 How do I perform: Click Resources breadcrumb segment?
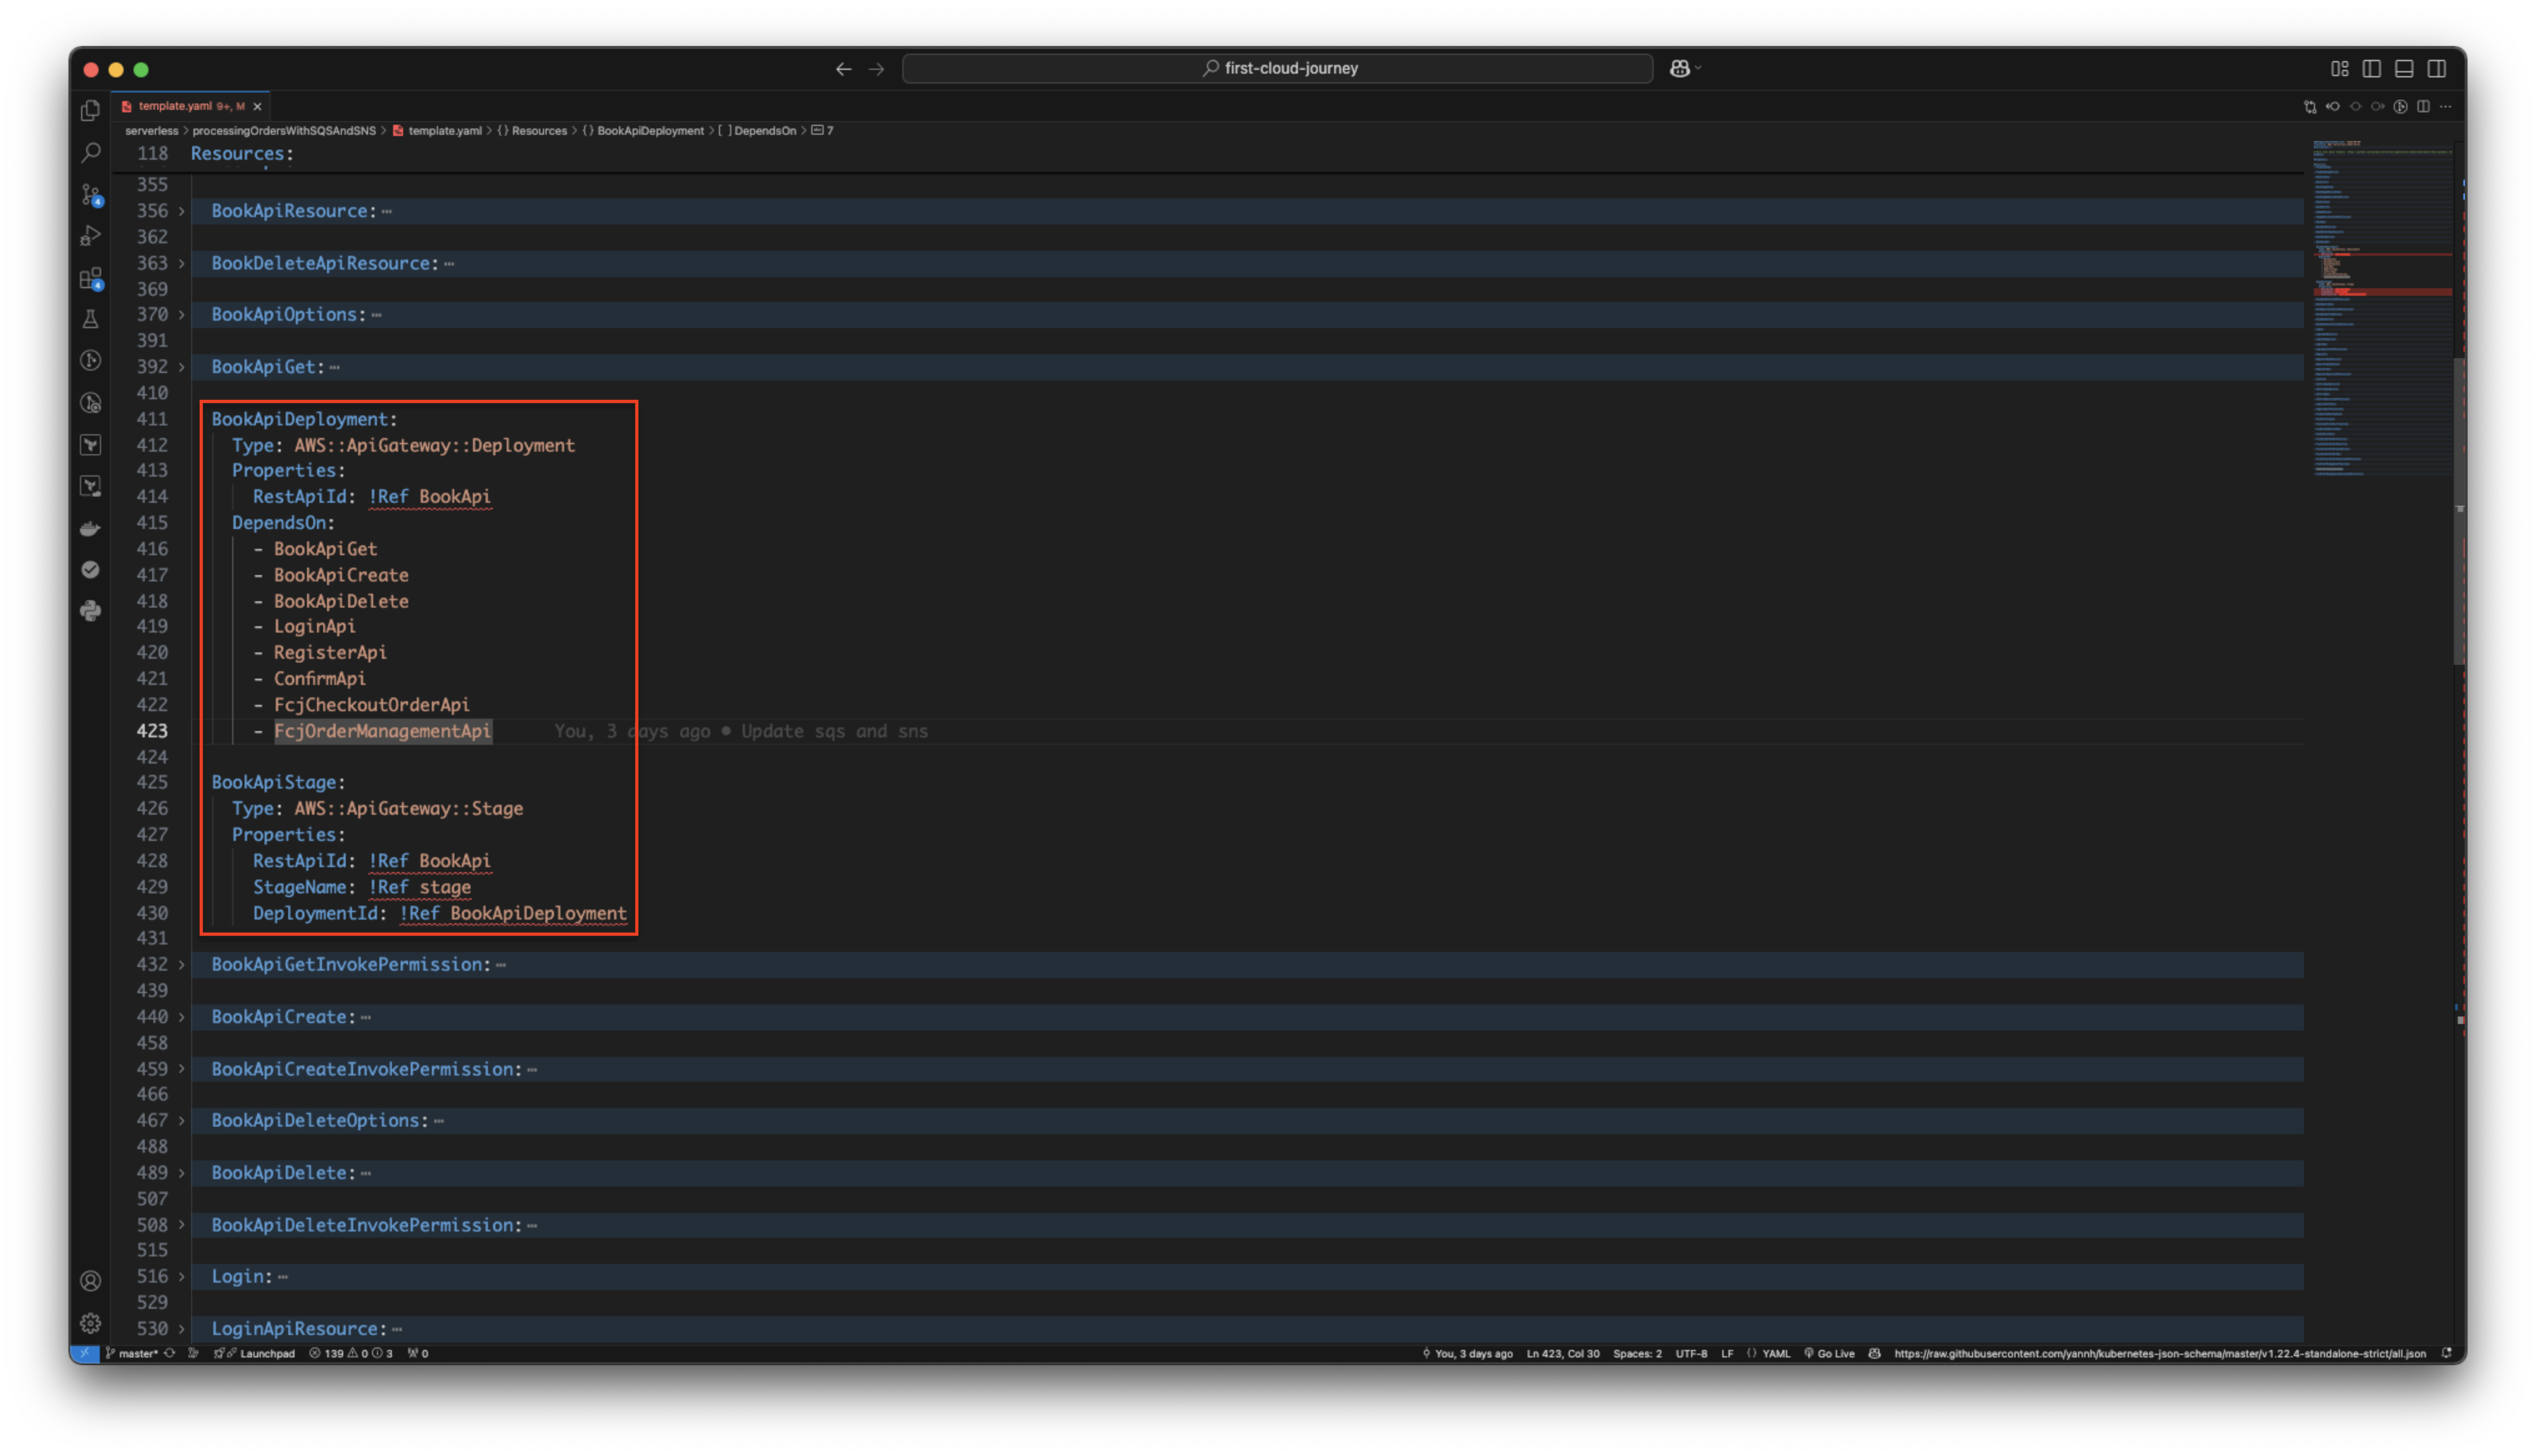click(x=539, y=131)
